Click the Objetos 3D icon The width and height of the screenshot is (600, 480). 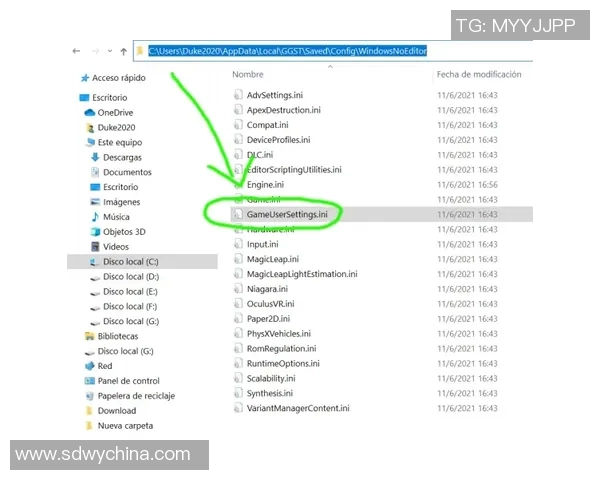point(95,231)
